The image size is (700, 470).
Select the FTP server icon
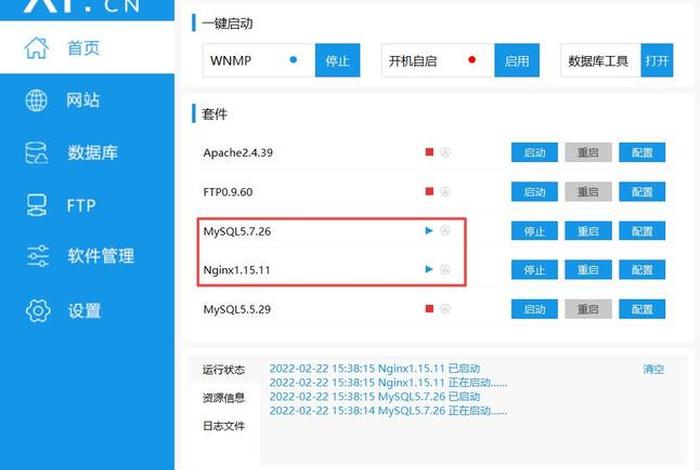pyautogui.click(x=36, y=205)
